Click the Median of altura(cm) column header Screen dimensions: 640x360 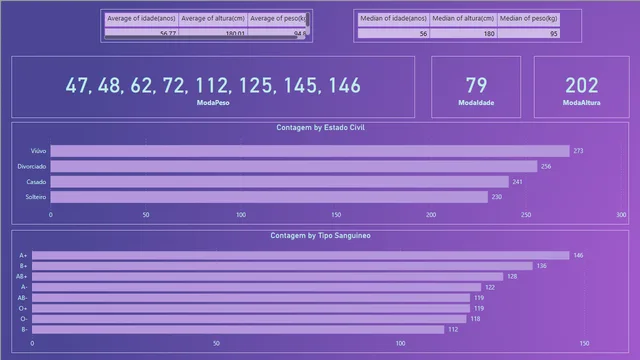click(463, 19)
